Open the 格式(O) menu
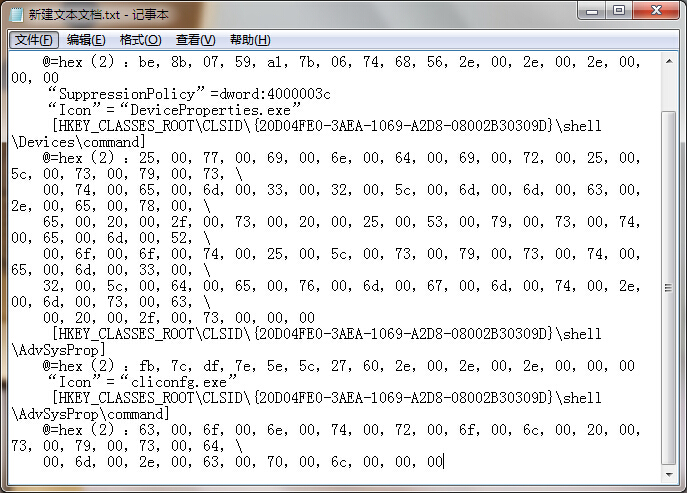687x493 pixels. (x=140, y=40)
